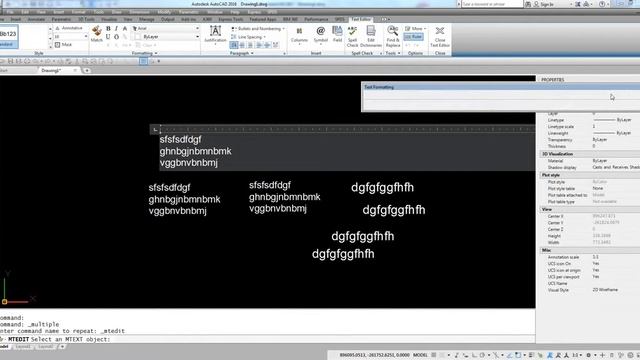Open Find & Replace
Viewport: 640px width, 360px height.
pos(393,37)
